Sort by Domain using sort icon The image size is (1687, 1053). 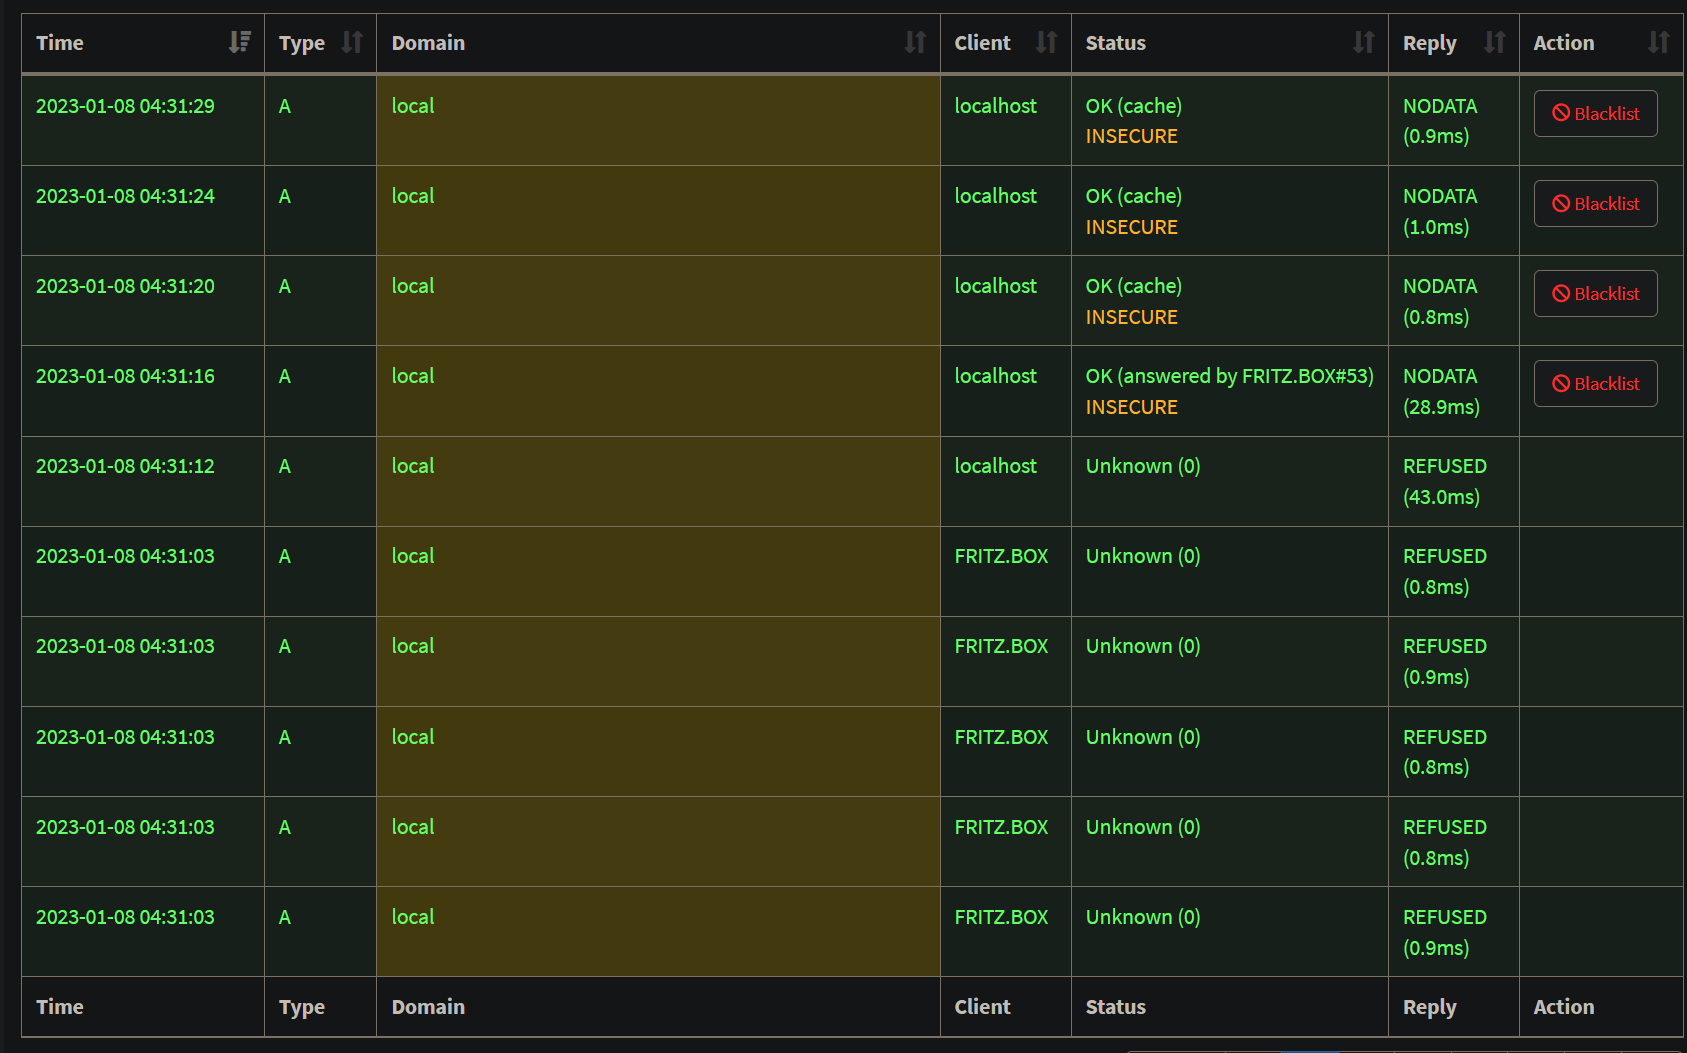tap(915, 42)
